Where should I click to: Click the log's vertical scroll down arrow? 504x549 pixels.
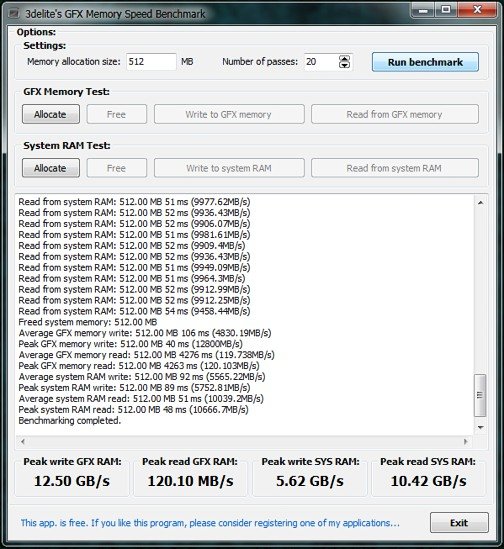pos(481,427)
